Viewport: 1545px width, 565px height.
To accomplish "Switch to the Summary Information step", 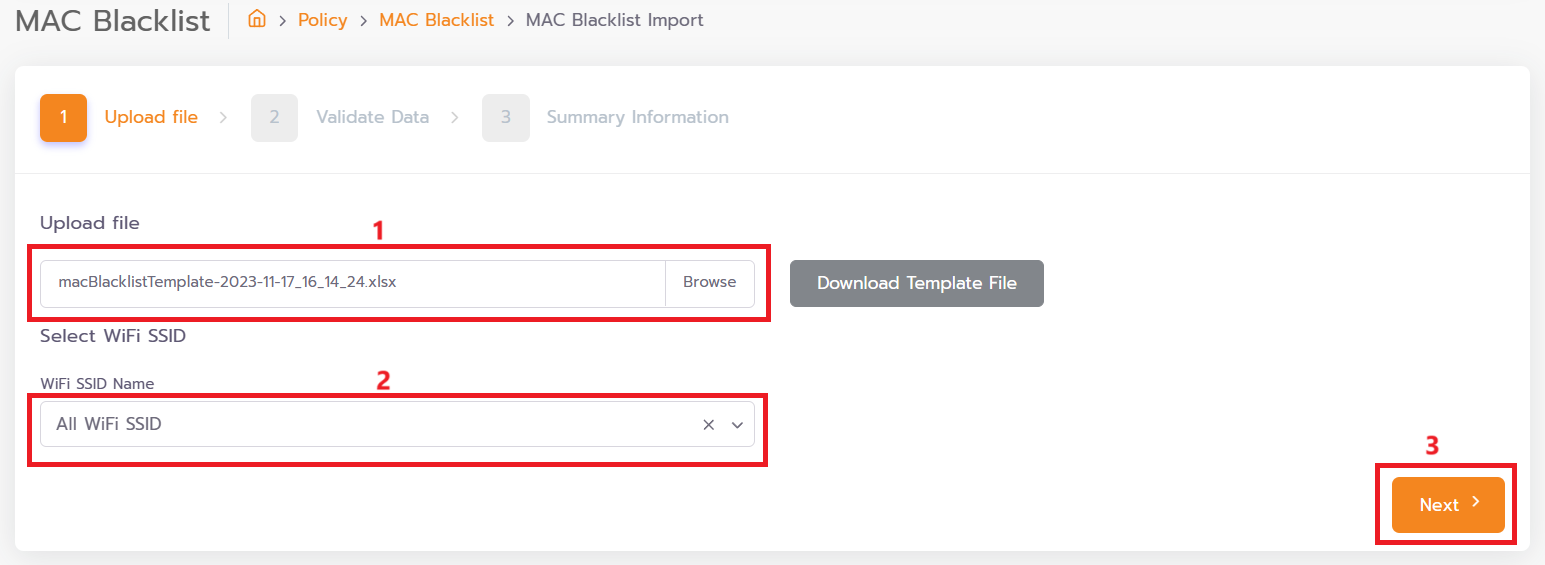I will coord(638,117).
